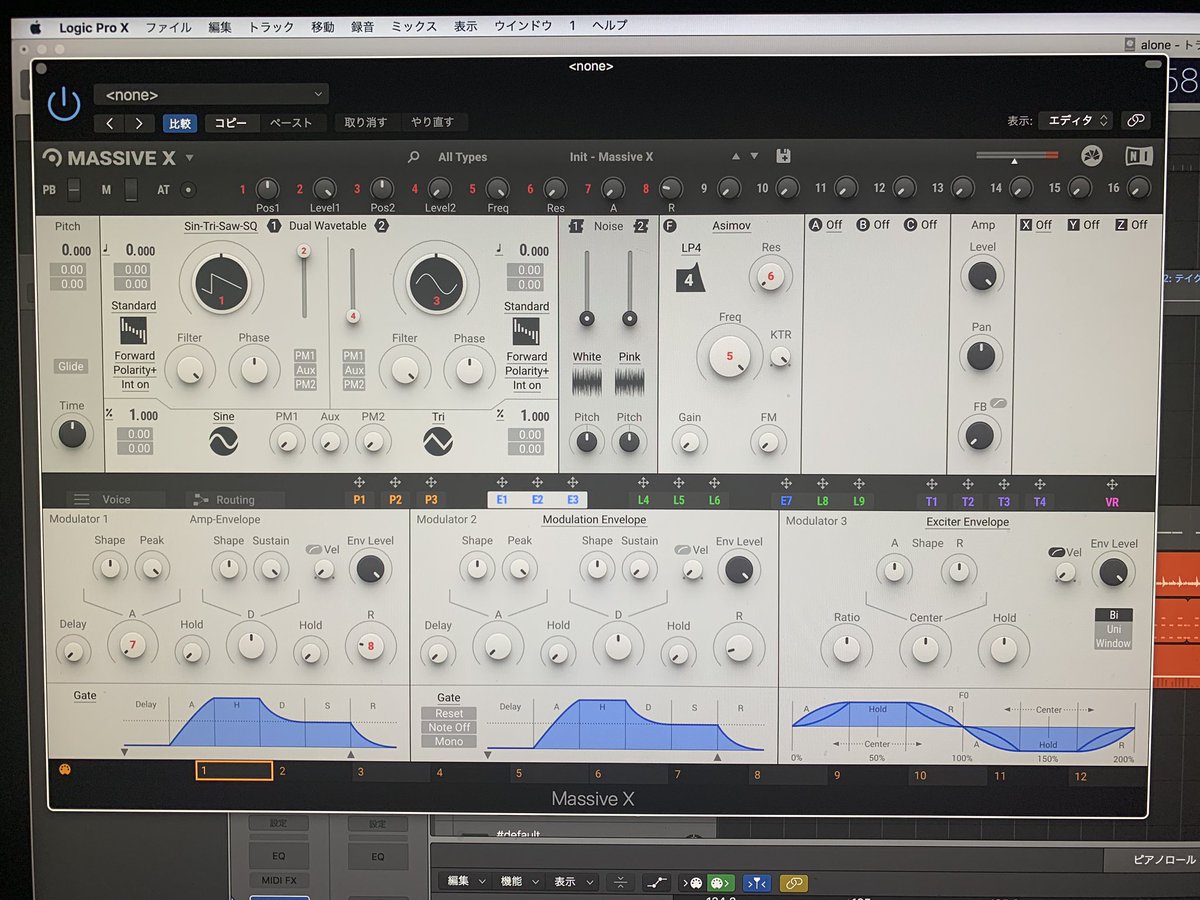Select the P1 performer tab
The image size is (1200, 900).
(x=359, y=499)
